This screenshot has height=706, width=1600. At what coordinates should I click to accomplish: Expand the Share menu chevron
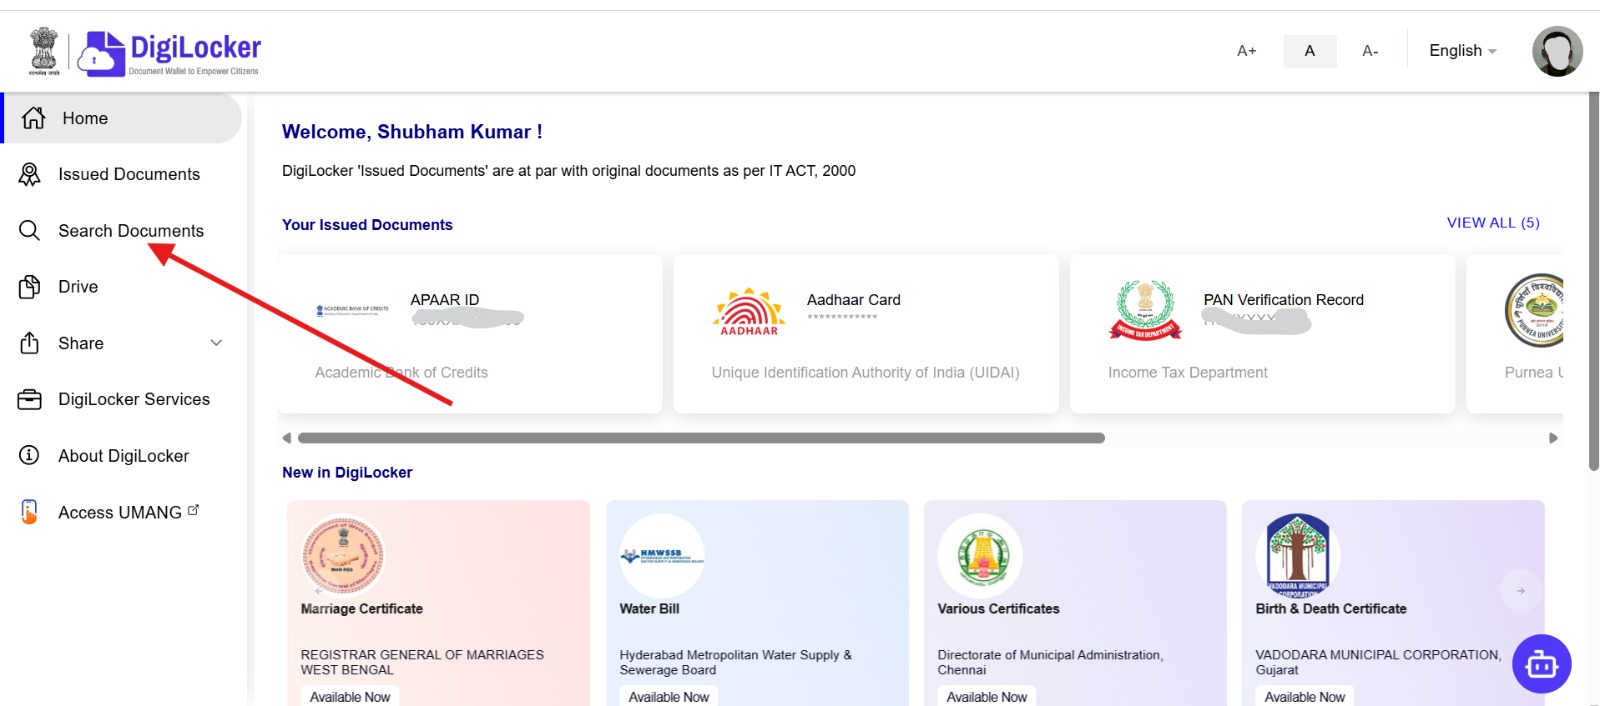pyautogui.click(x=216, y=343)
